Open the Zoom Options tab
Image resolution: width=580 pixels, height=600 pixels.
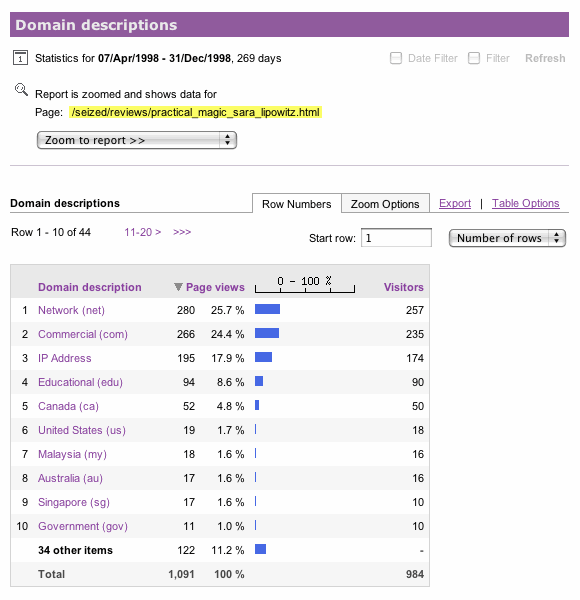385,204
